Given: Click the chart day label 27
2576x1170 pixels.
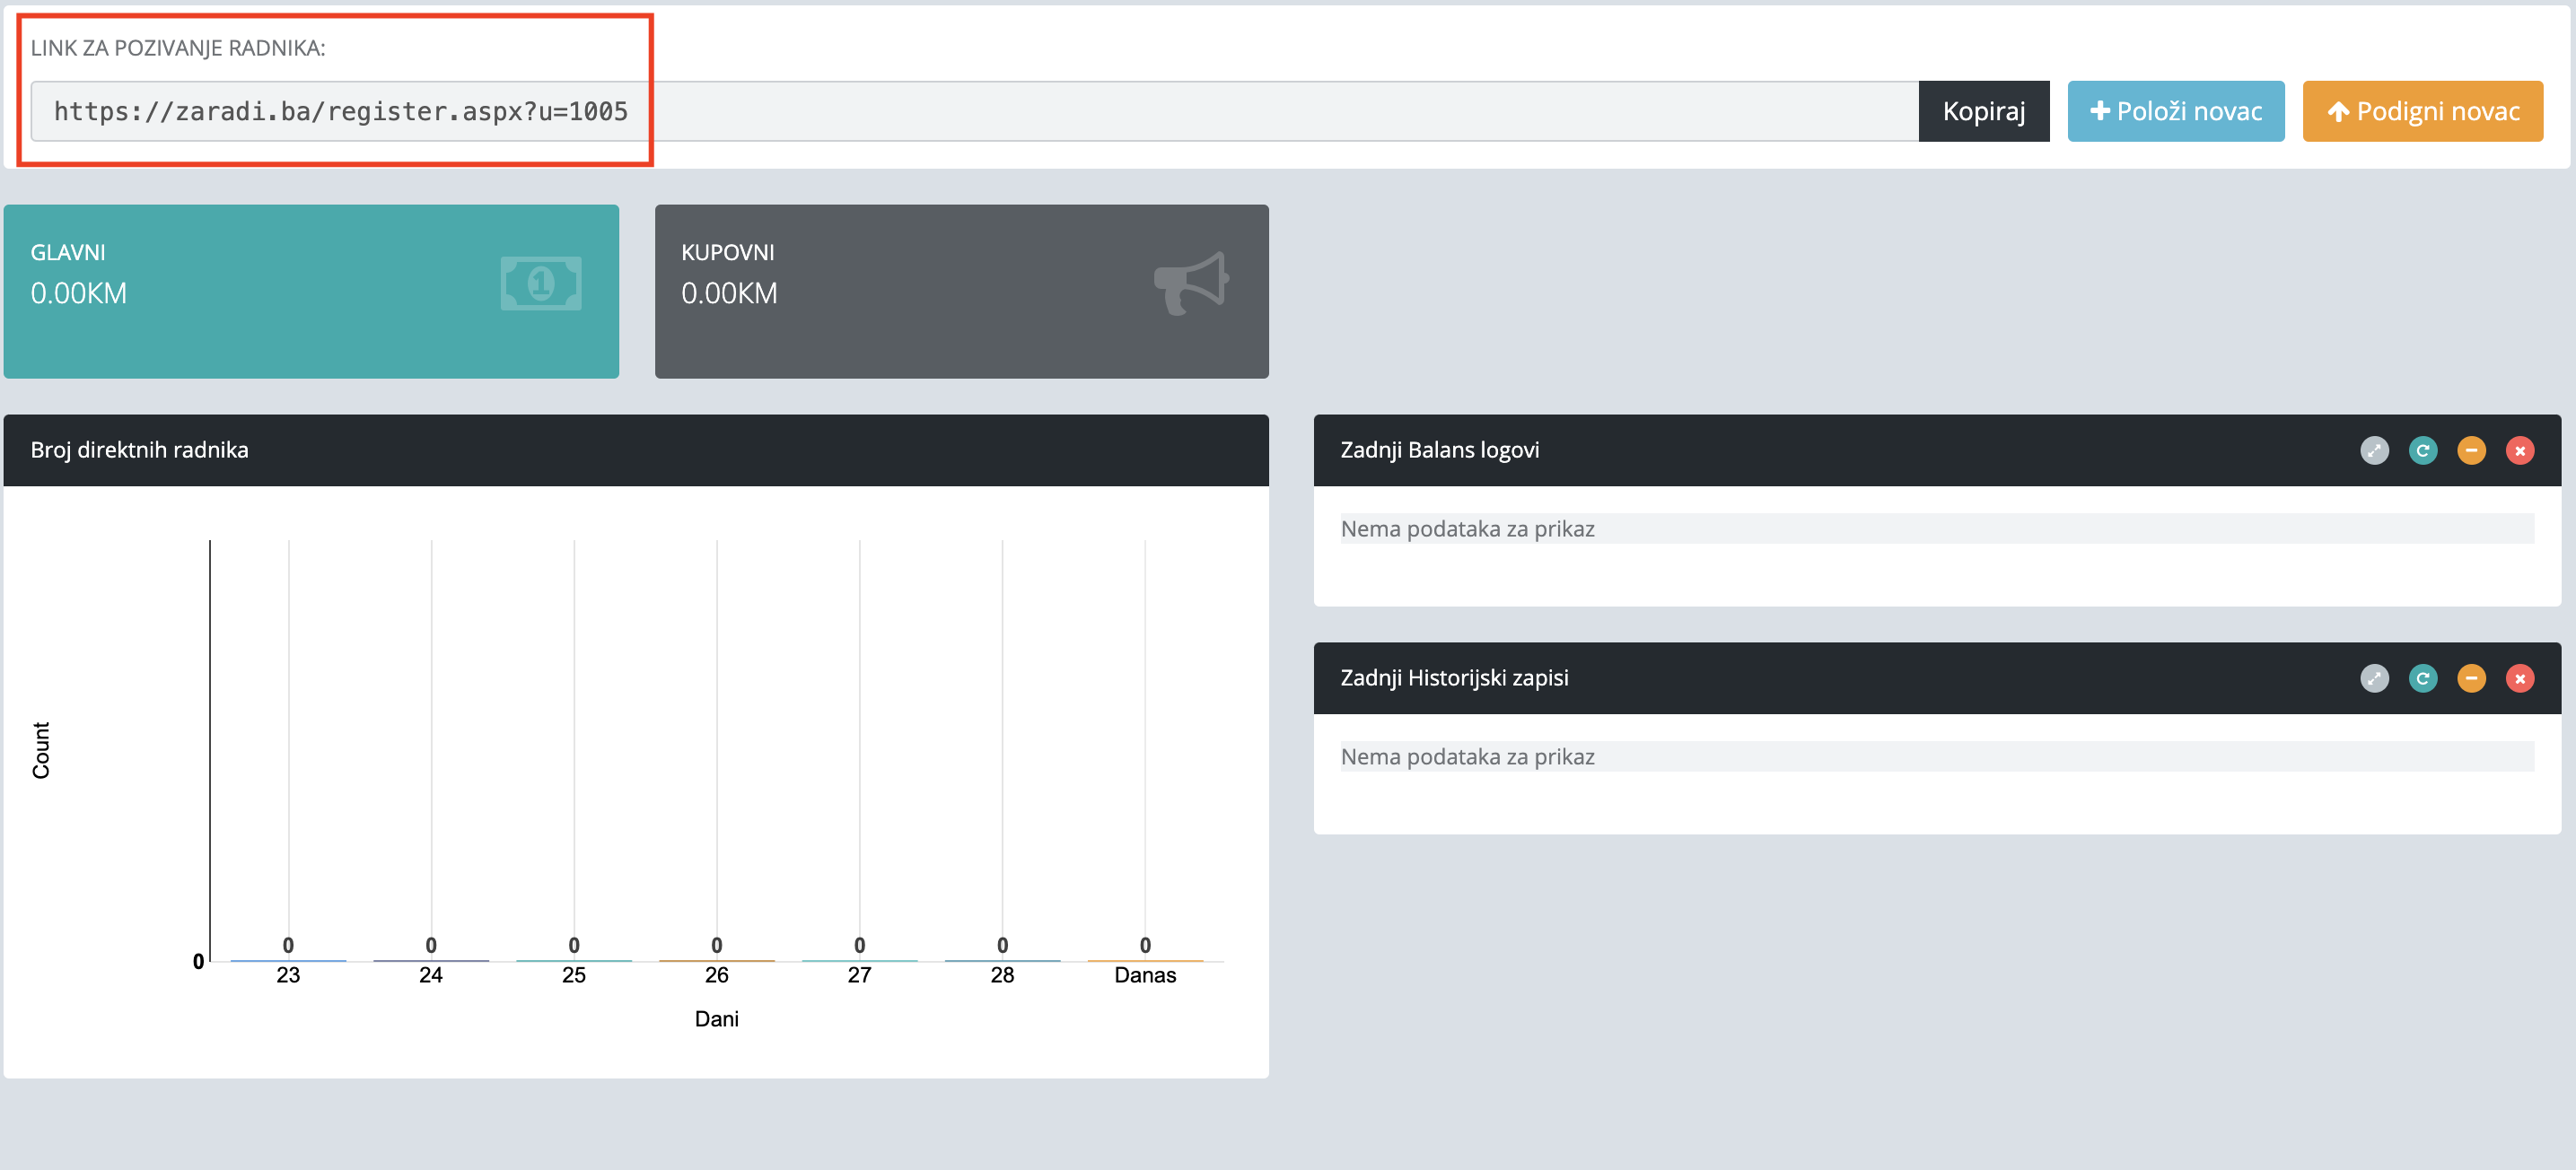Looking at the screenshot, I should point(859,975).
